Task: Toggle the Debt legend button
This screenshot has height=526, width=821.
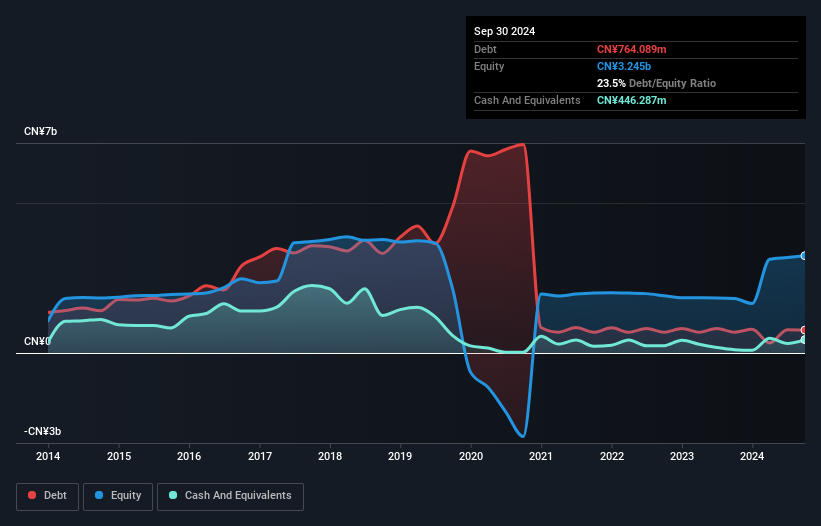Action: click(x=48, y=496)
